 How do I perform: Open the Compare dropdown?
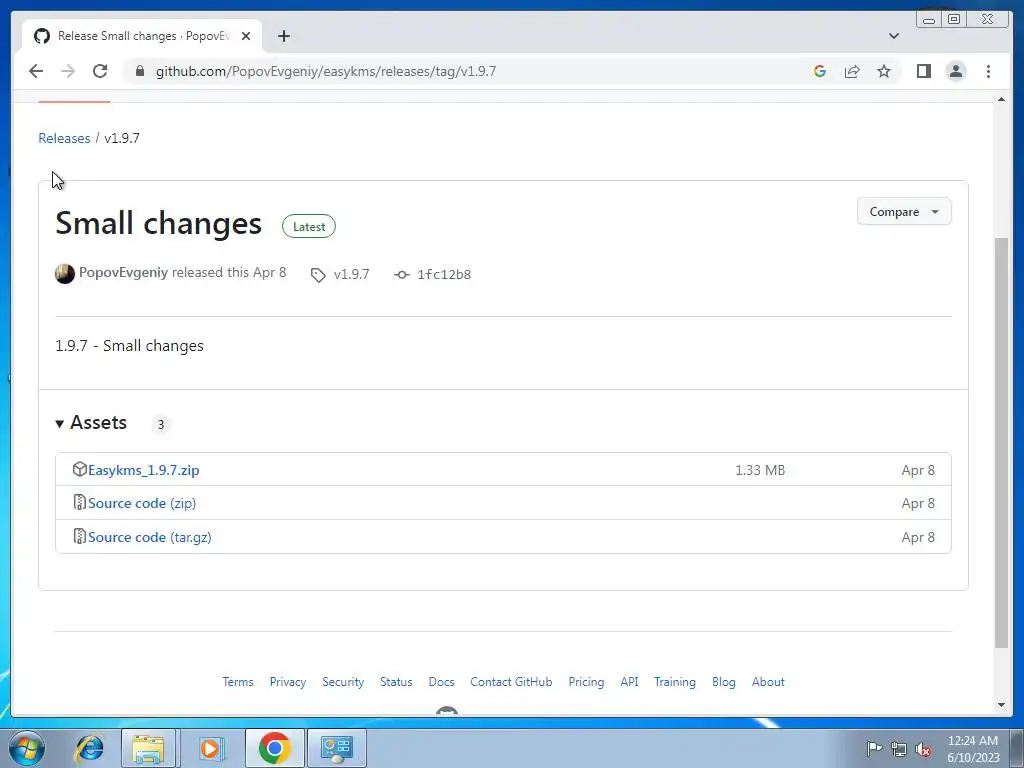tap(904, 212)
